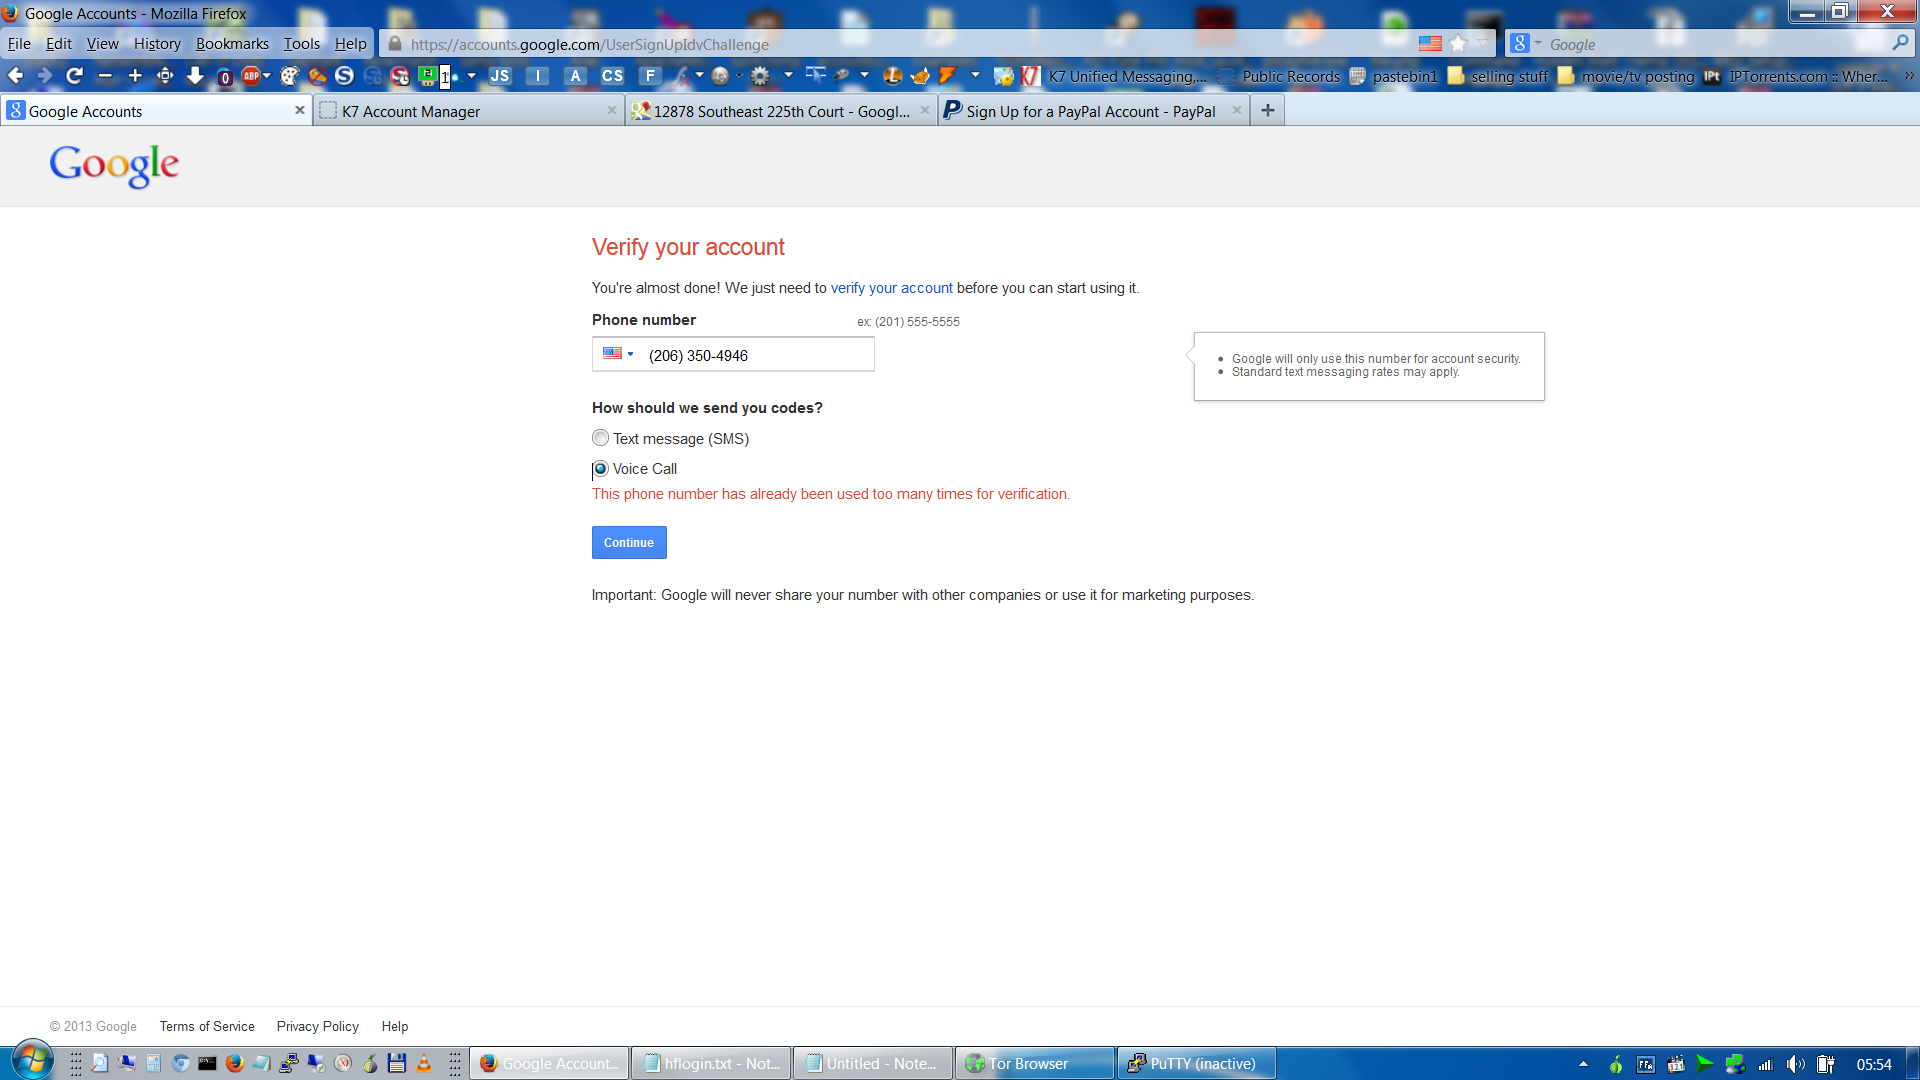Open the Windows Start menu
The image size is (1920, 1080).
point(32,1062)
